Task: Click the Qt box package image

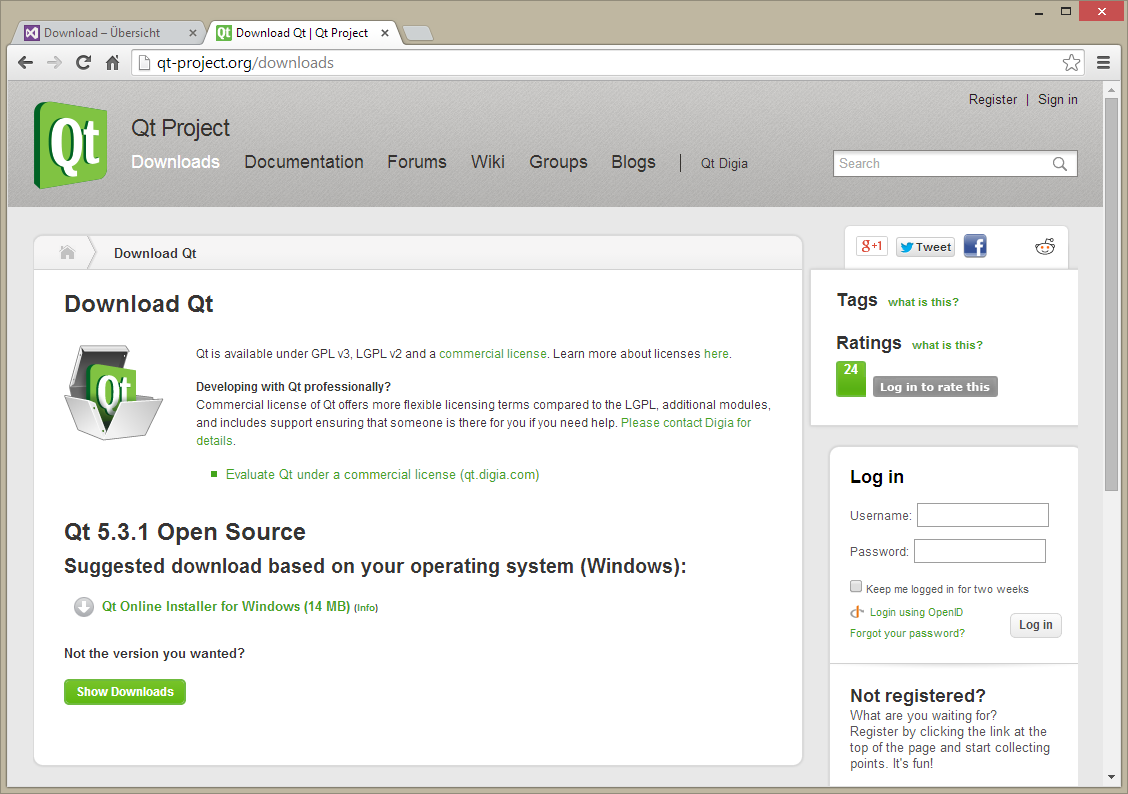Action: [114, 392]
